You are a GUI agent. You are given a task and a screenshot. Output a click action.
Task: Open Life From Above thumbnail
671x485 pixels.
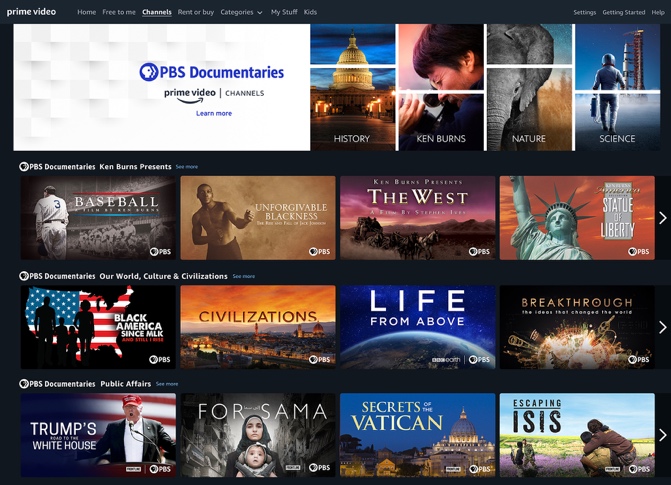point(418,327)
